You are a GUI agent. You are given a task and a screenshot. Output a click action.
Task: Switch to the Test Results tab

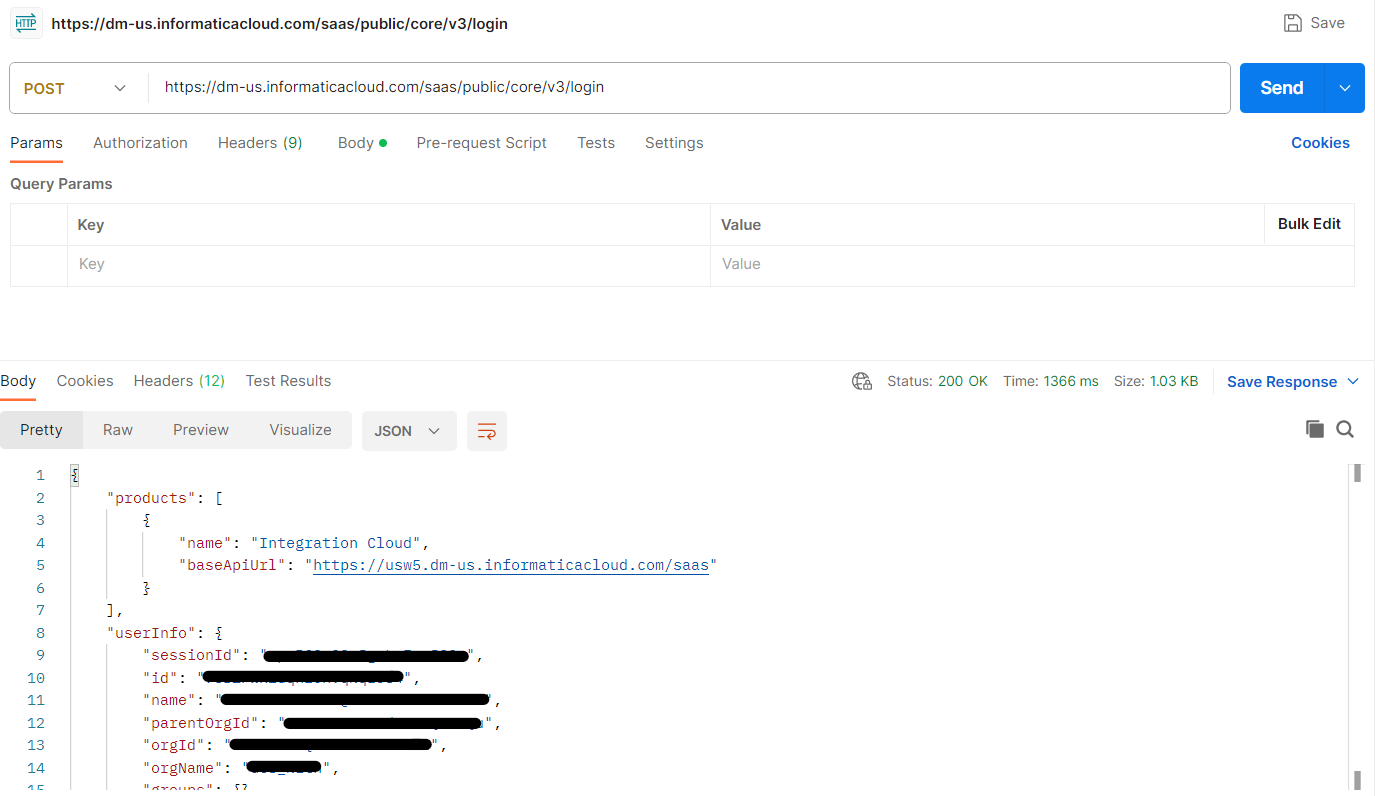[288, 381]
